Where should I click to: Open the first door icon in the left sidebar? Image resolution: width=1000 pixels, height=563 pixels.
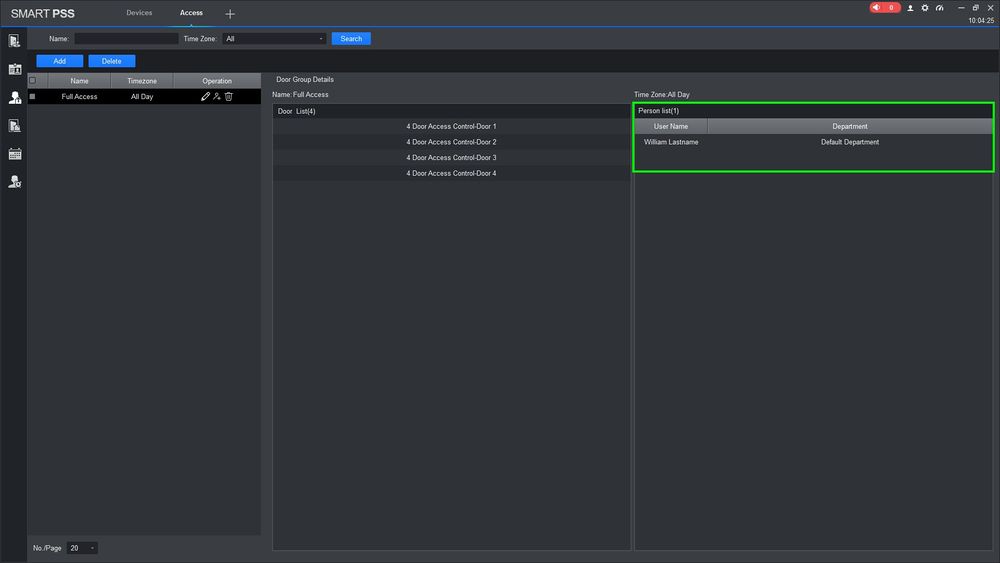coord(15,41)
